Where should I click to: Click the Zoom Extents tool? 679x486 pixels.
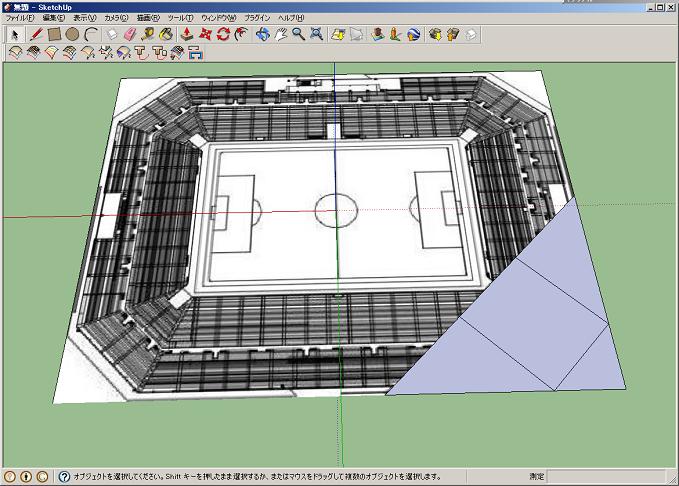coord(317,34)
